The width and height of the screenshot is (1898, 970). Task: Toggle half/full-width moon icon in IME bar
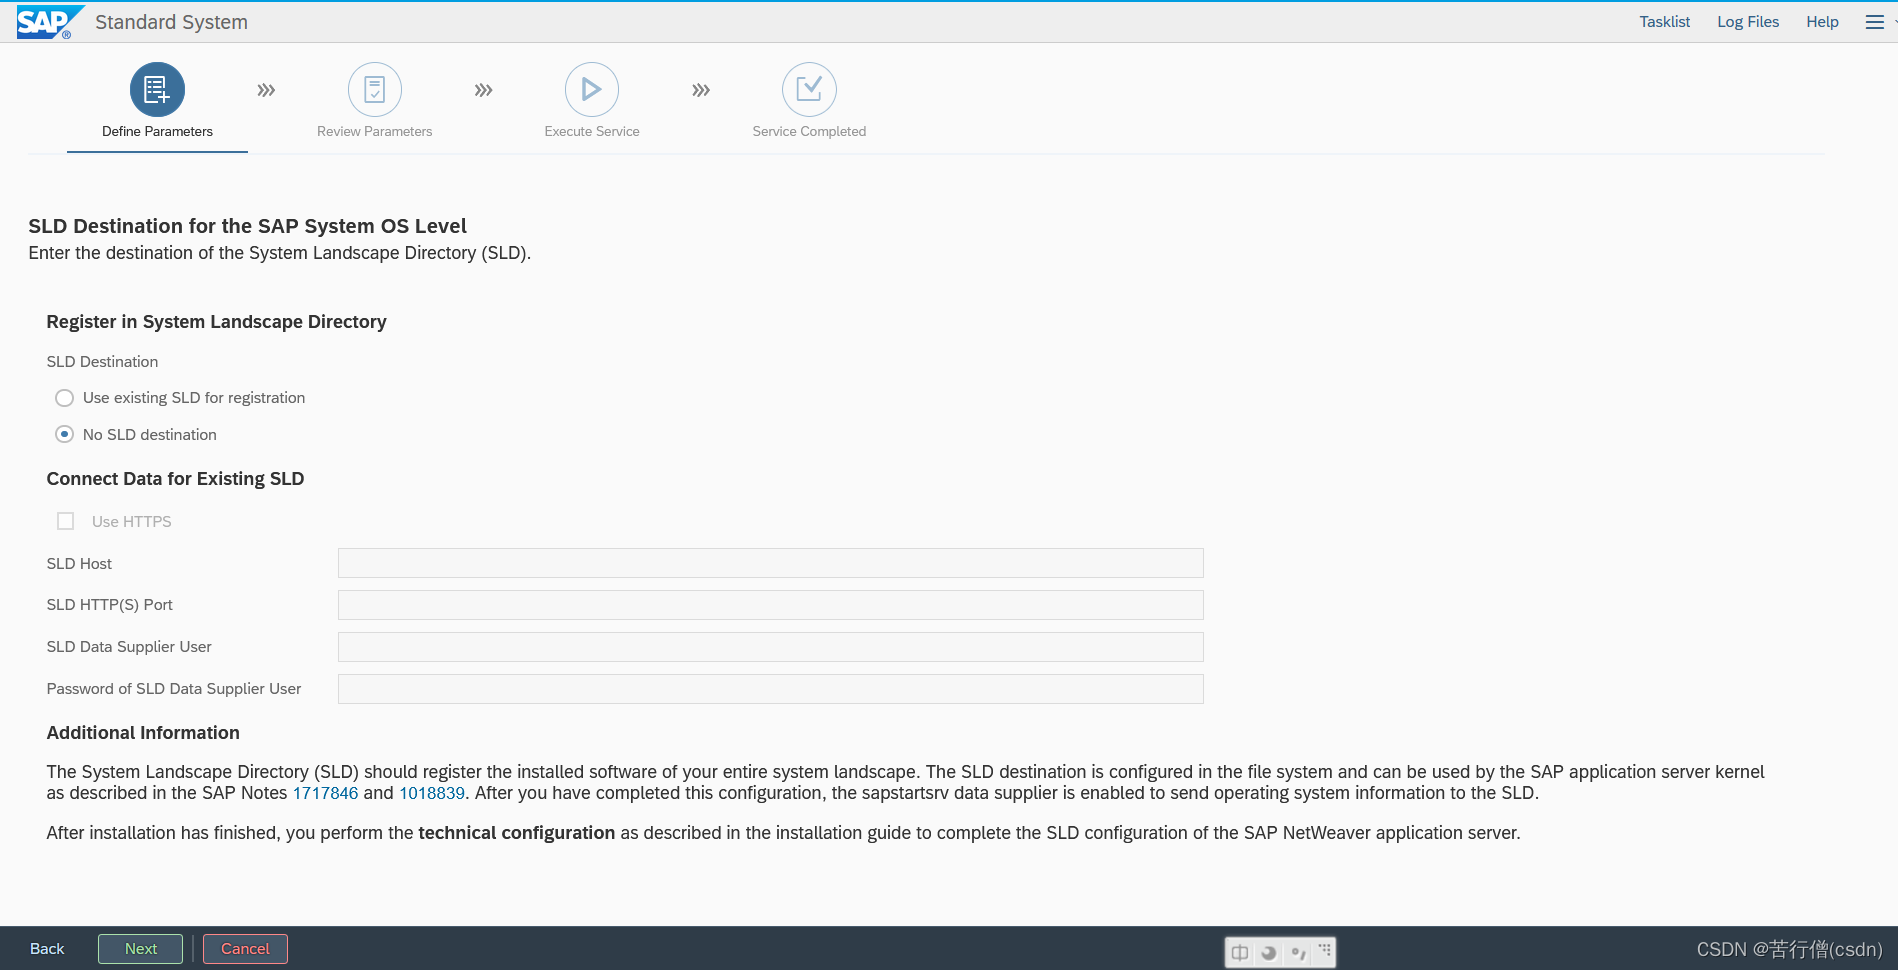coord(1269,952)
